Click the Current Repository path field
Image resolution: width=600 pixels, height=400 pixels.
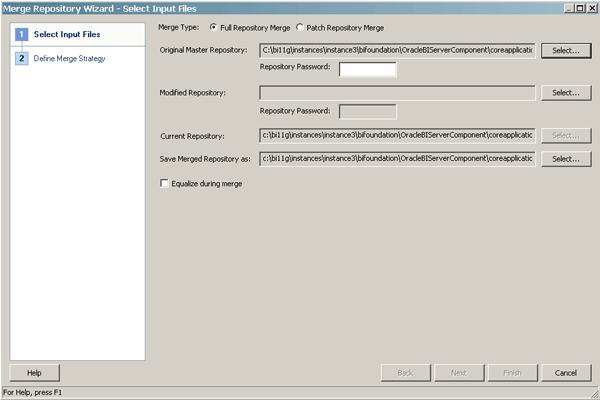(397, 135)
